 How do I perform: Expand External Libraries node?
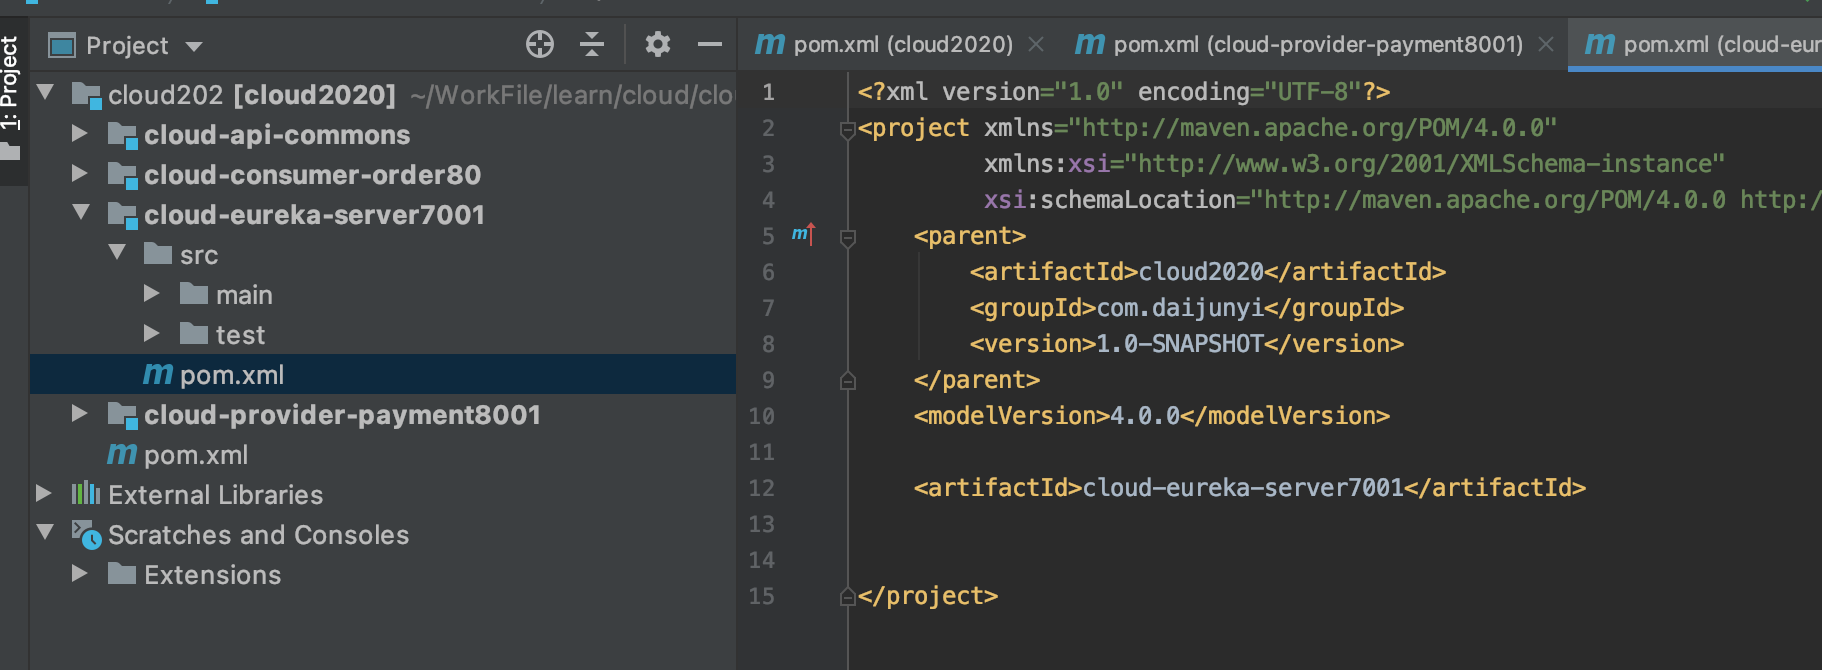click(x=44, y=493)
